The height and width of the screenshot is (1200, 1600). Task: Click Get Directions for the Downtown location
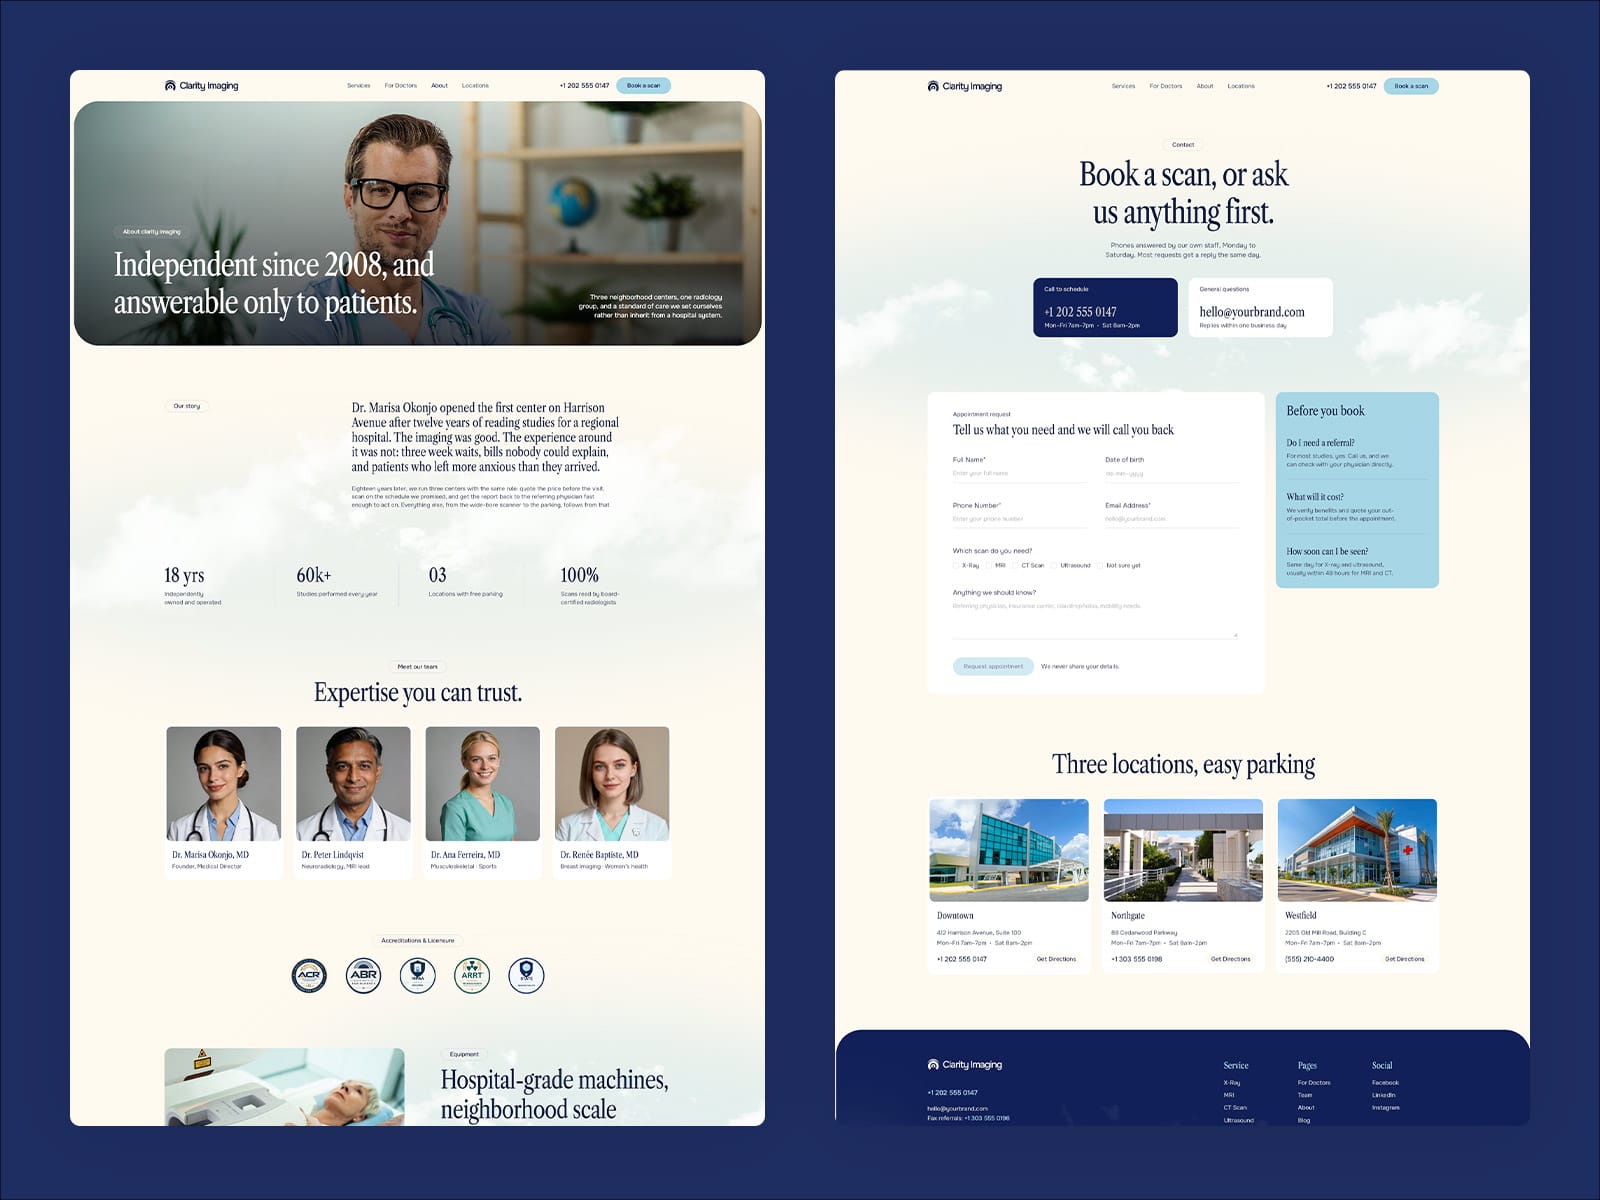[1056, 959]
